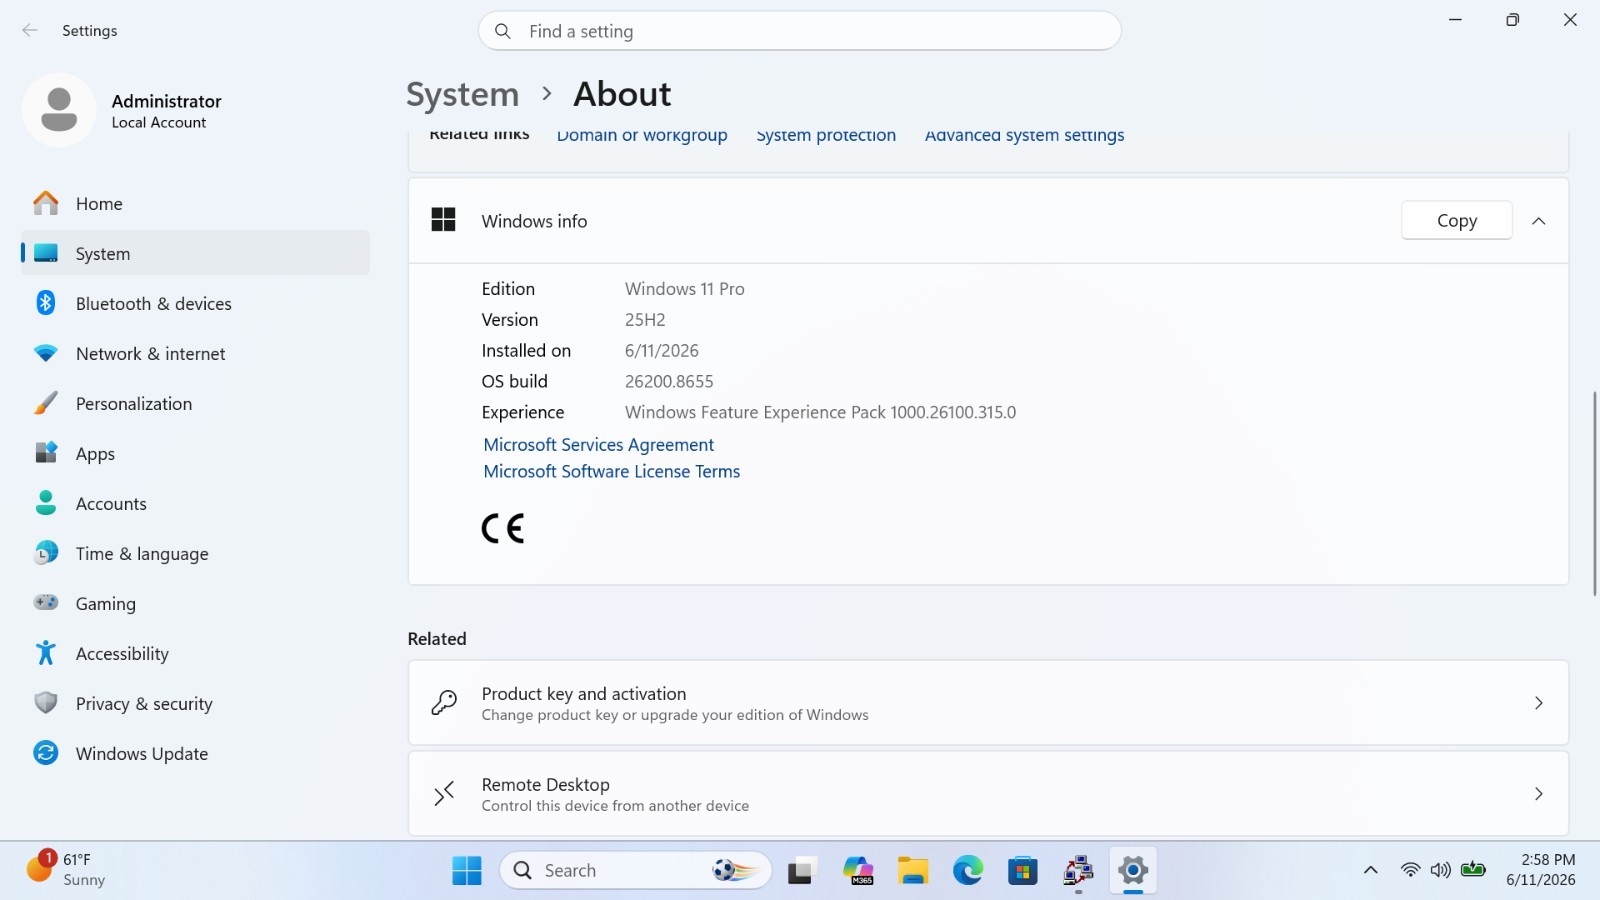Show hidden tray icons chevron
Screen dimensions: 1600x900
(x=1371, y=870)
